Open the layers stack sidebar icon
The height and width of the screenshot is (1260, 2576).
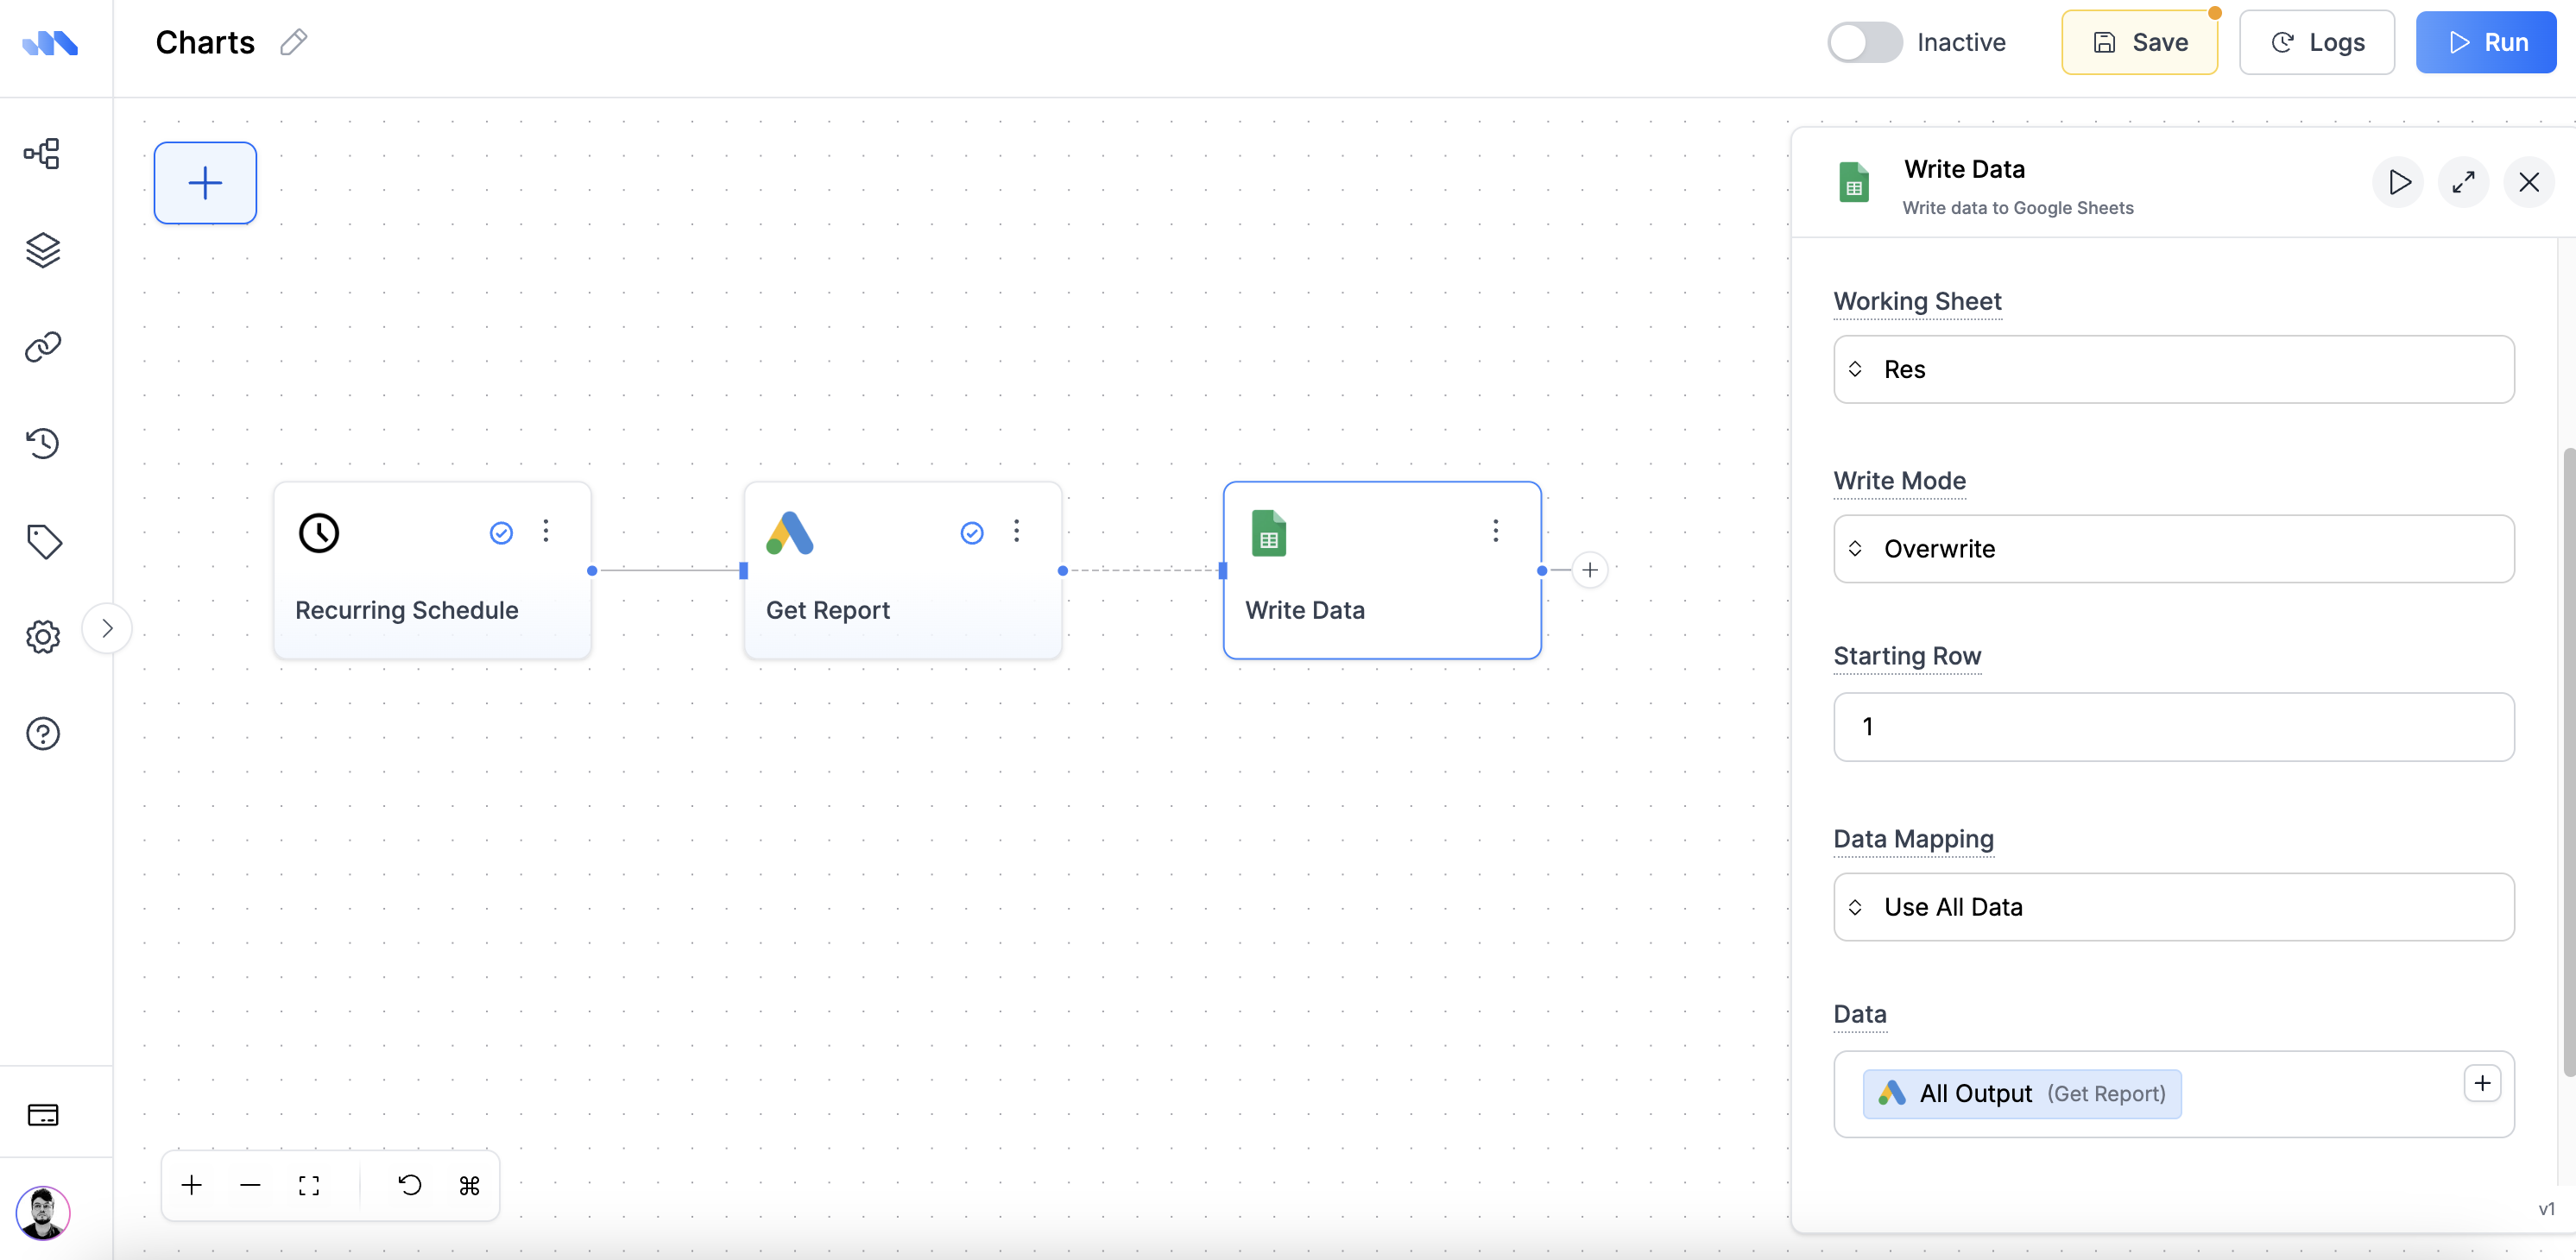point(43,250)
